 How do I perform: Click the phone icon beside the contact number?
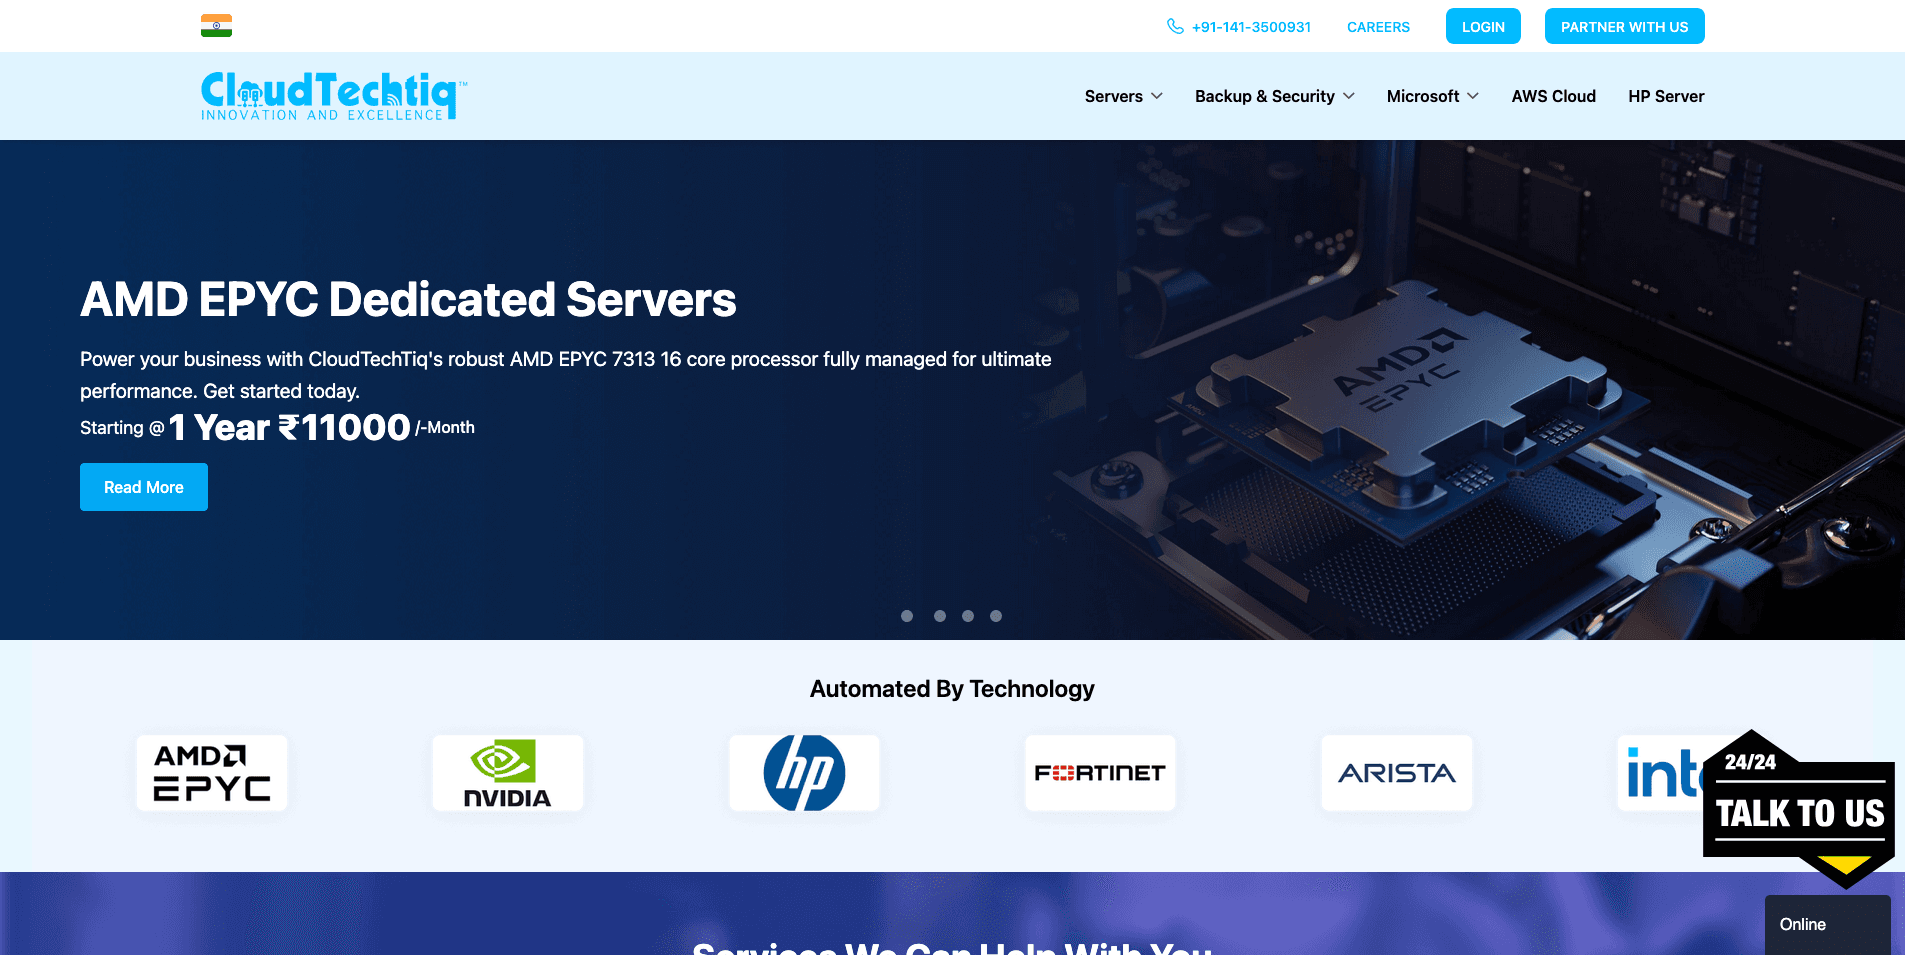(x=1176, y=26)
